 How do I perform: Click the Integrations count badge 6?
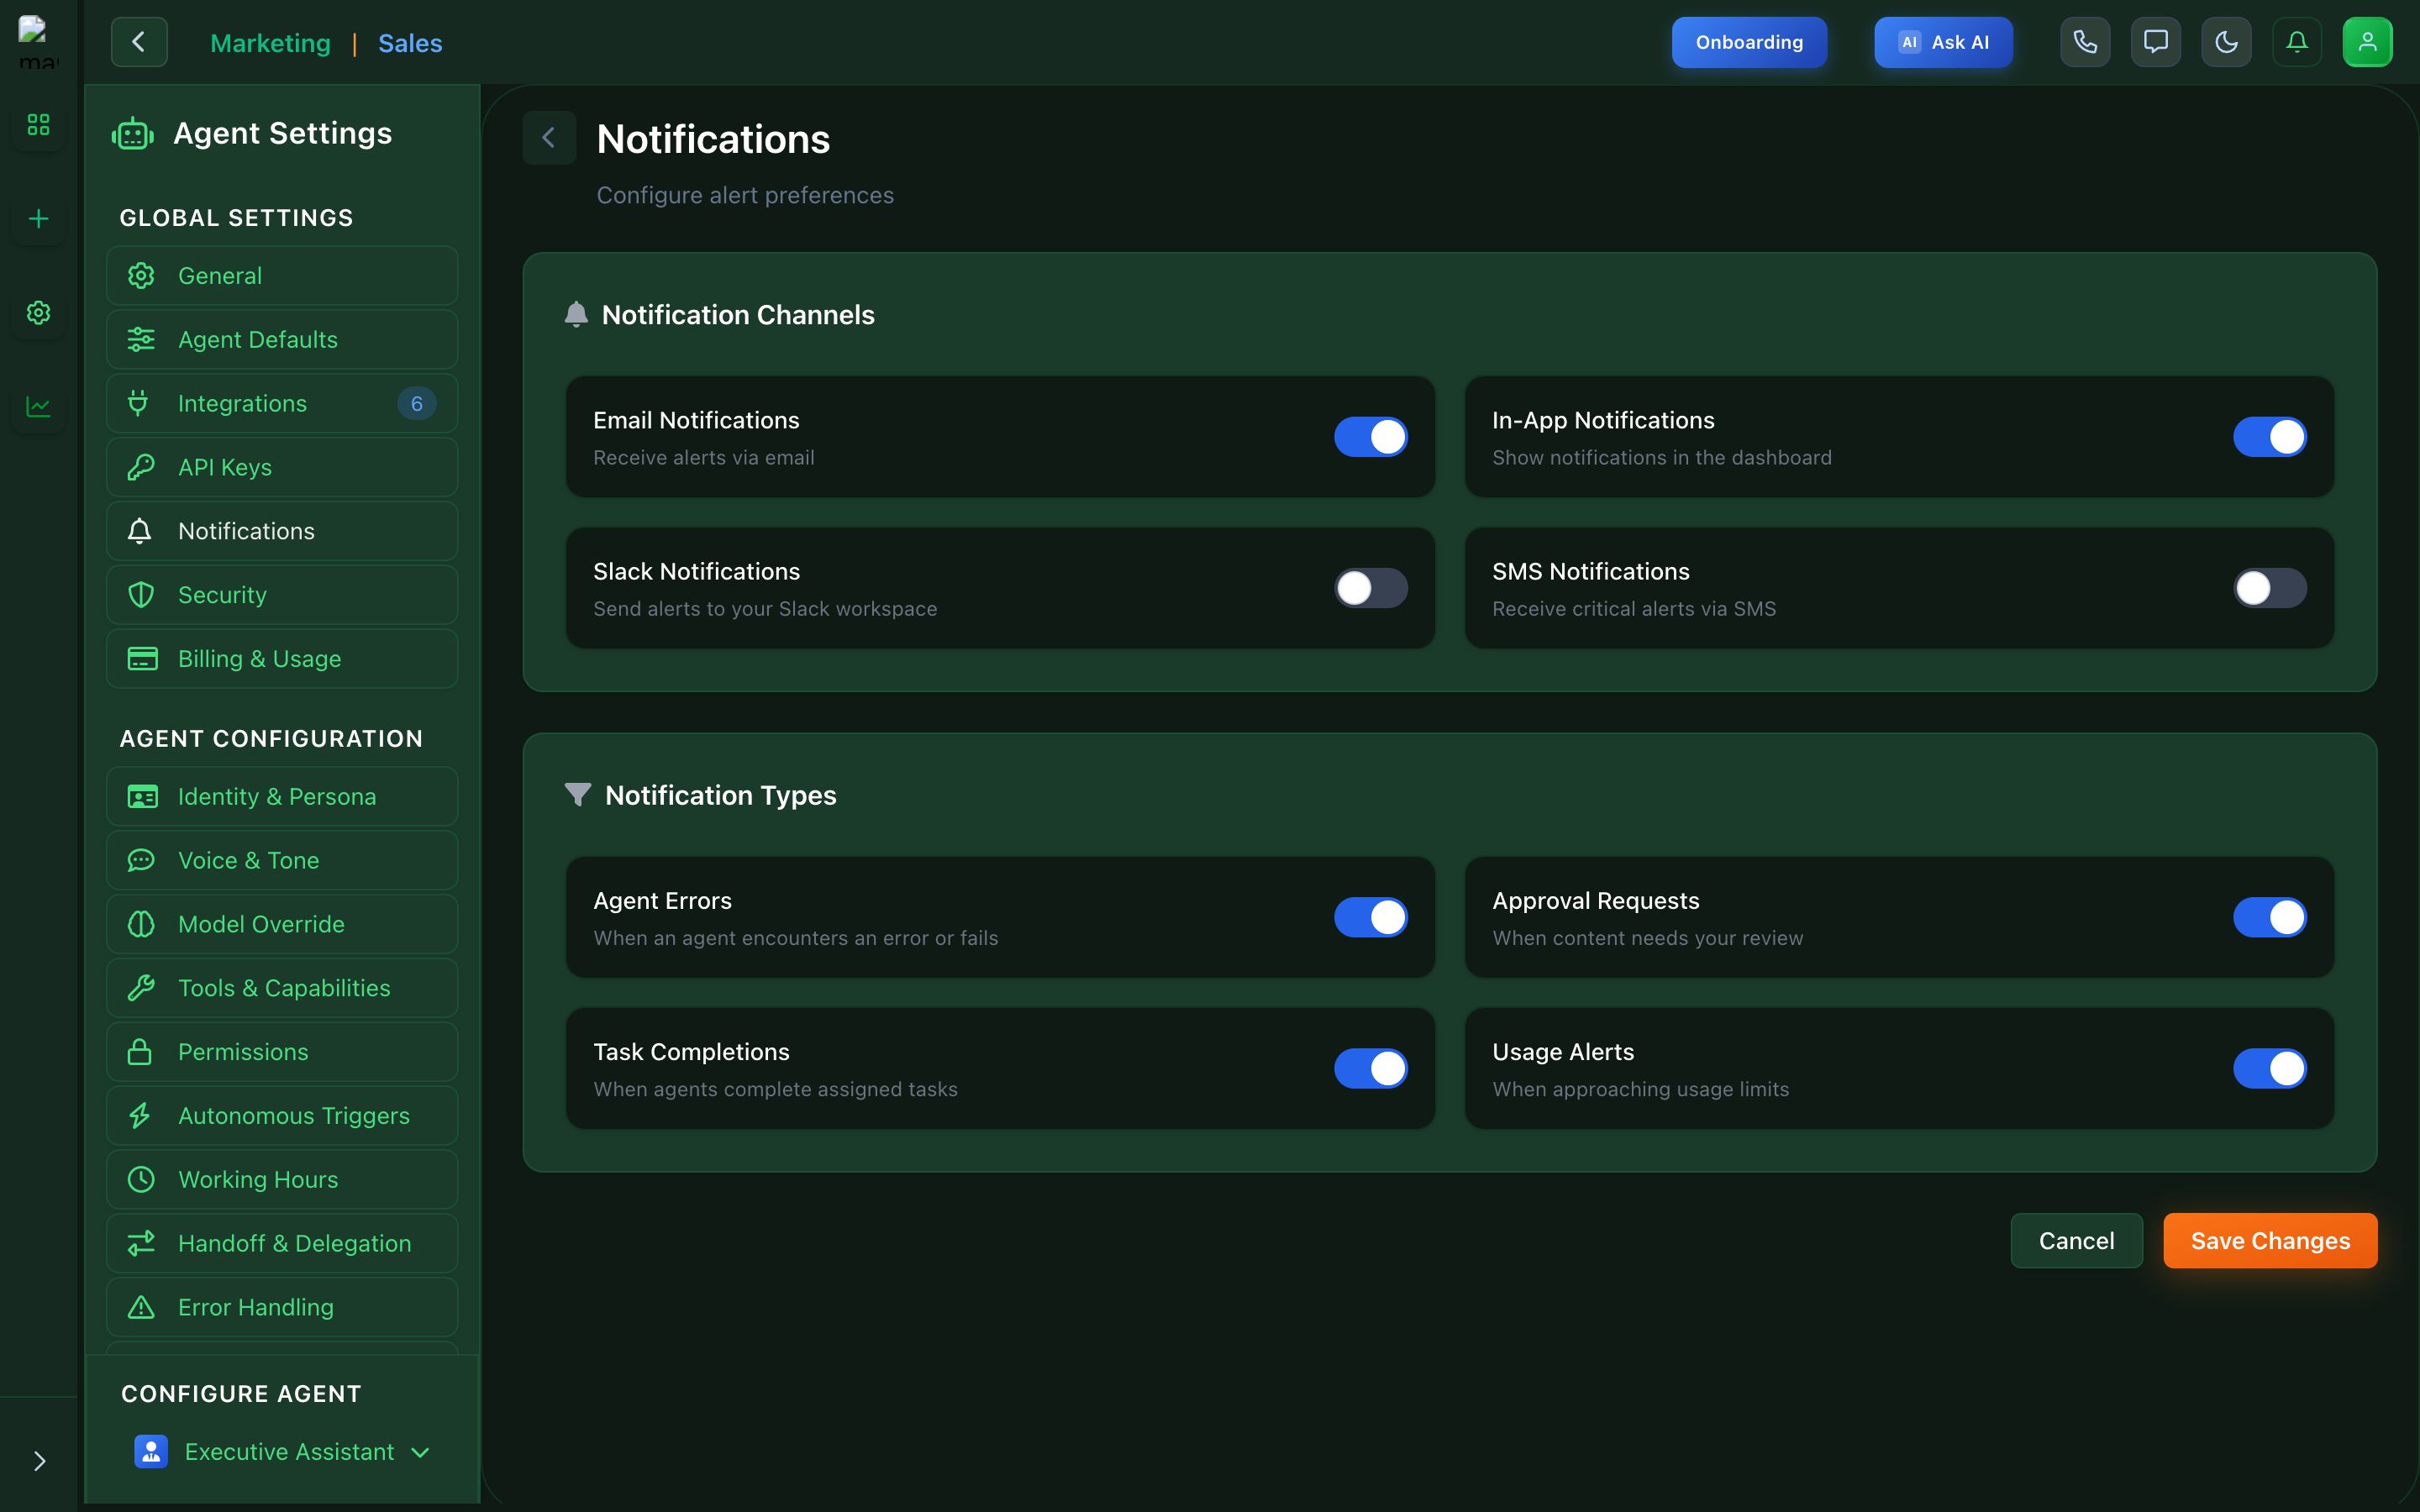417,403
